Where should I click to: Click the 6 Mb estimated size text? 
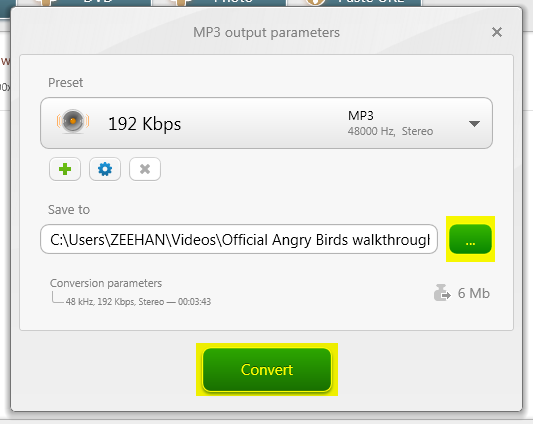(x=474, y=293)
